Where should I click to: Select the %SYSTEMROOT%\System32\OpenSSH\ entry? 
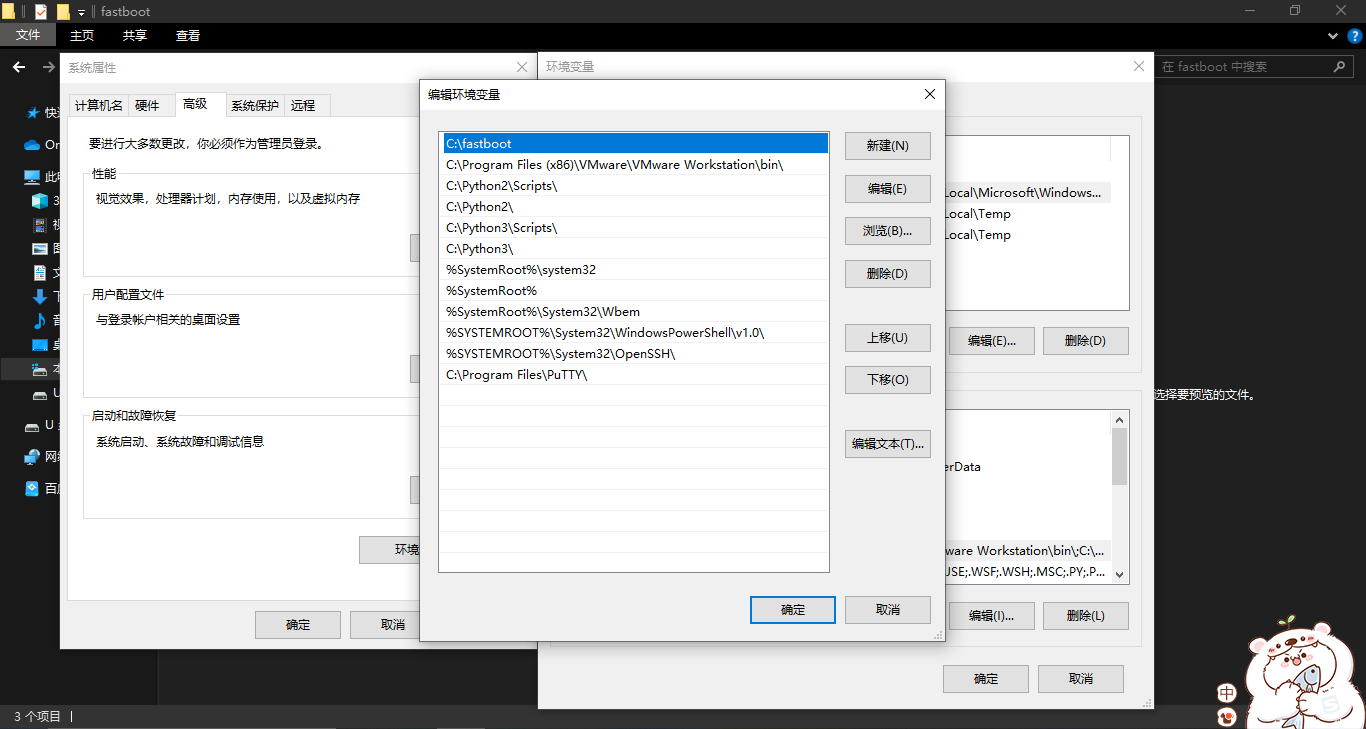click(x=634, y=354)
